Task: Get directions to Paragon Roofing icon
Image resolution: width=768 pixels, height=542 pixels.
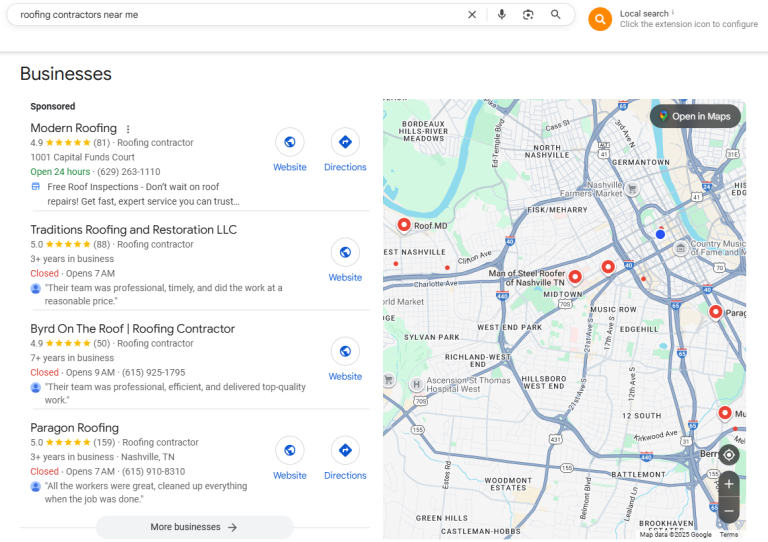Action: click(x=345, y=450)
